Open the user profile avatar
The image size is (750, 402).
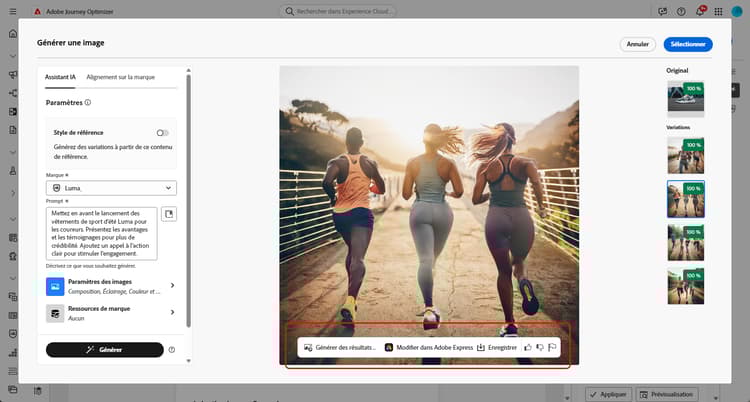pos(737,11)
